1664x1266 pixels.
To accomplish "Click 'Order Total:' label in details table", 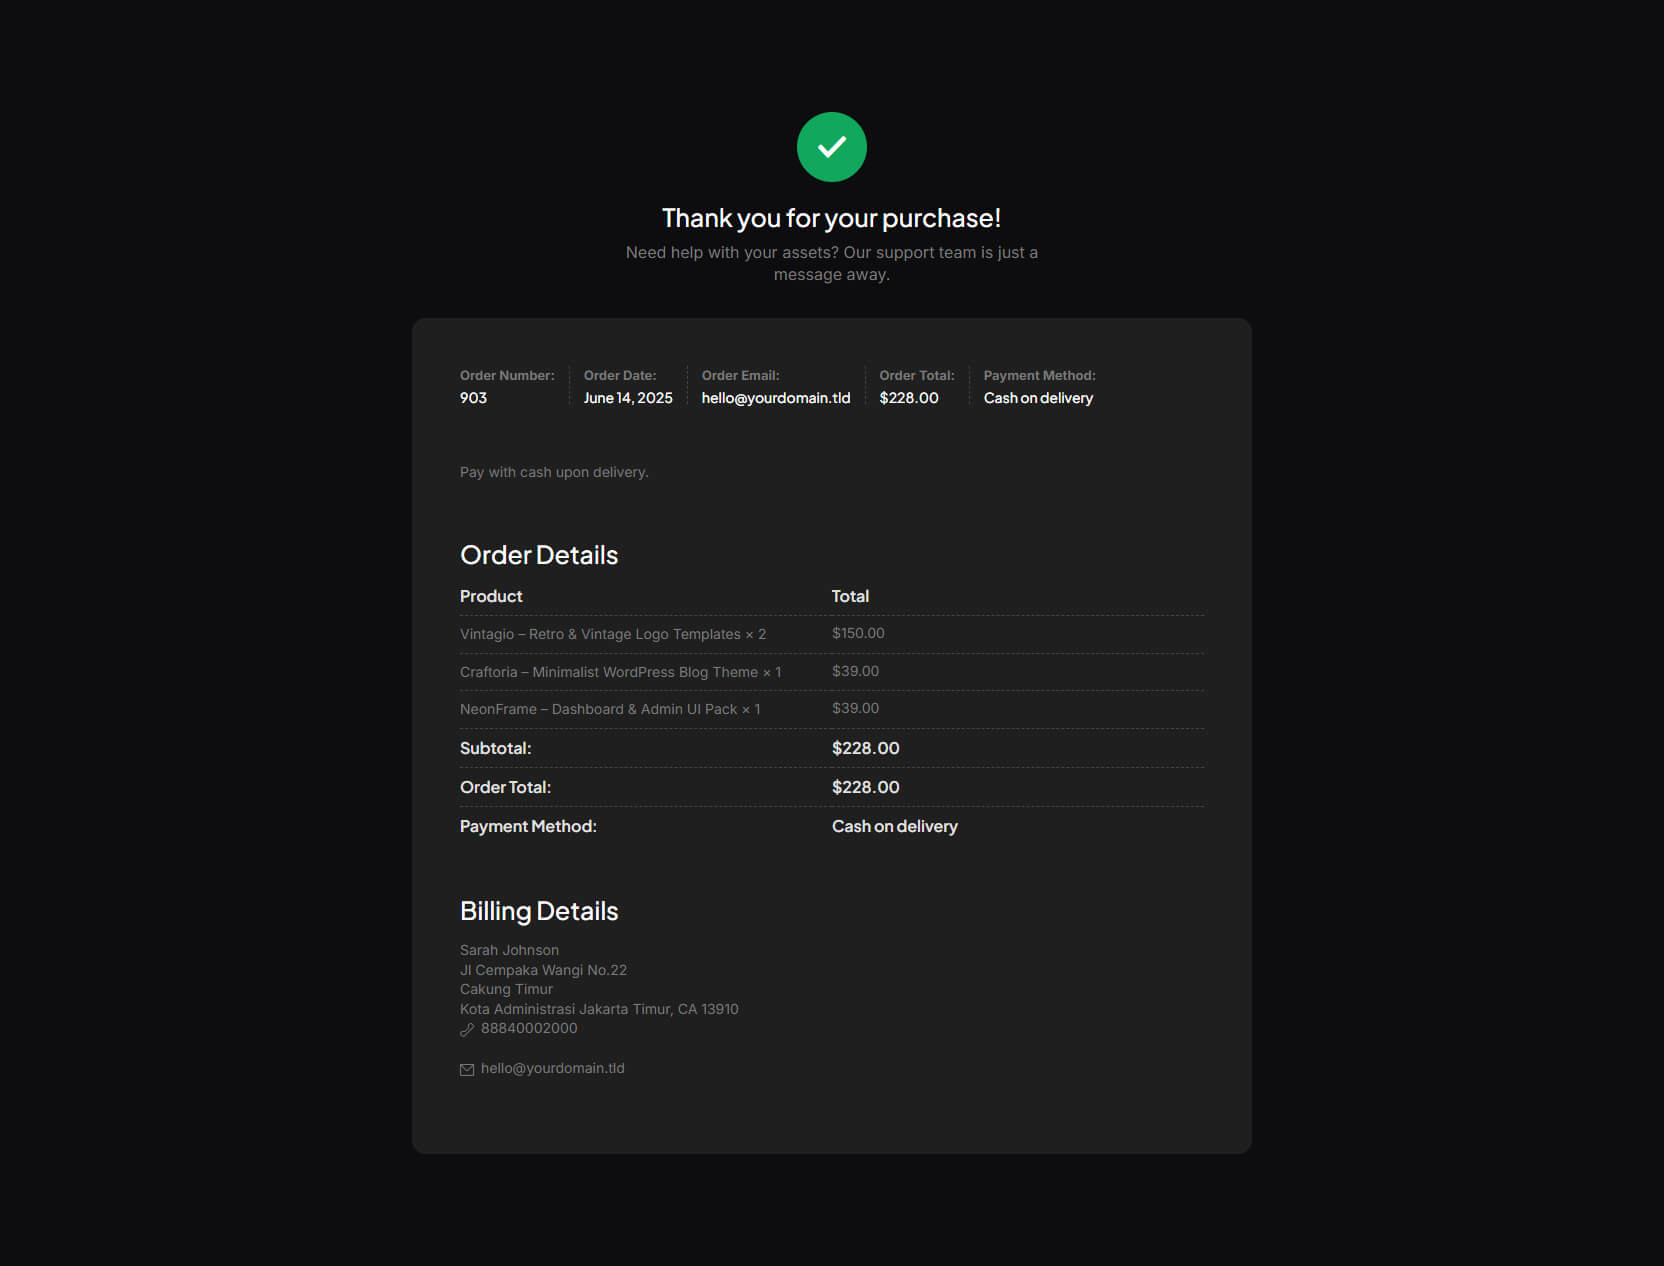I will pyautogui.click(x=505, y=787).
